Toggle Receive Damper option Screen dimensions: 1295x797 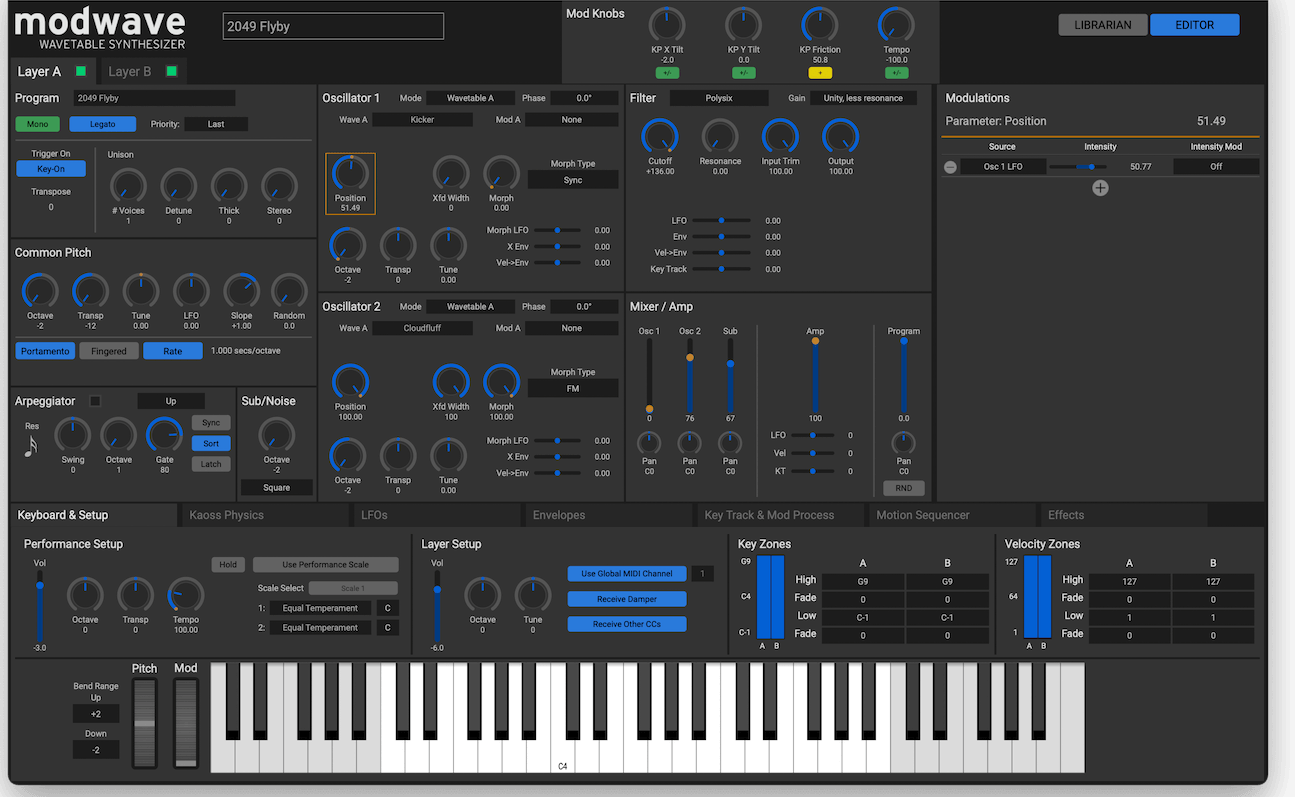(x=627, y=599)
